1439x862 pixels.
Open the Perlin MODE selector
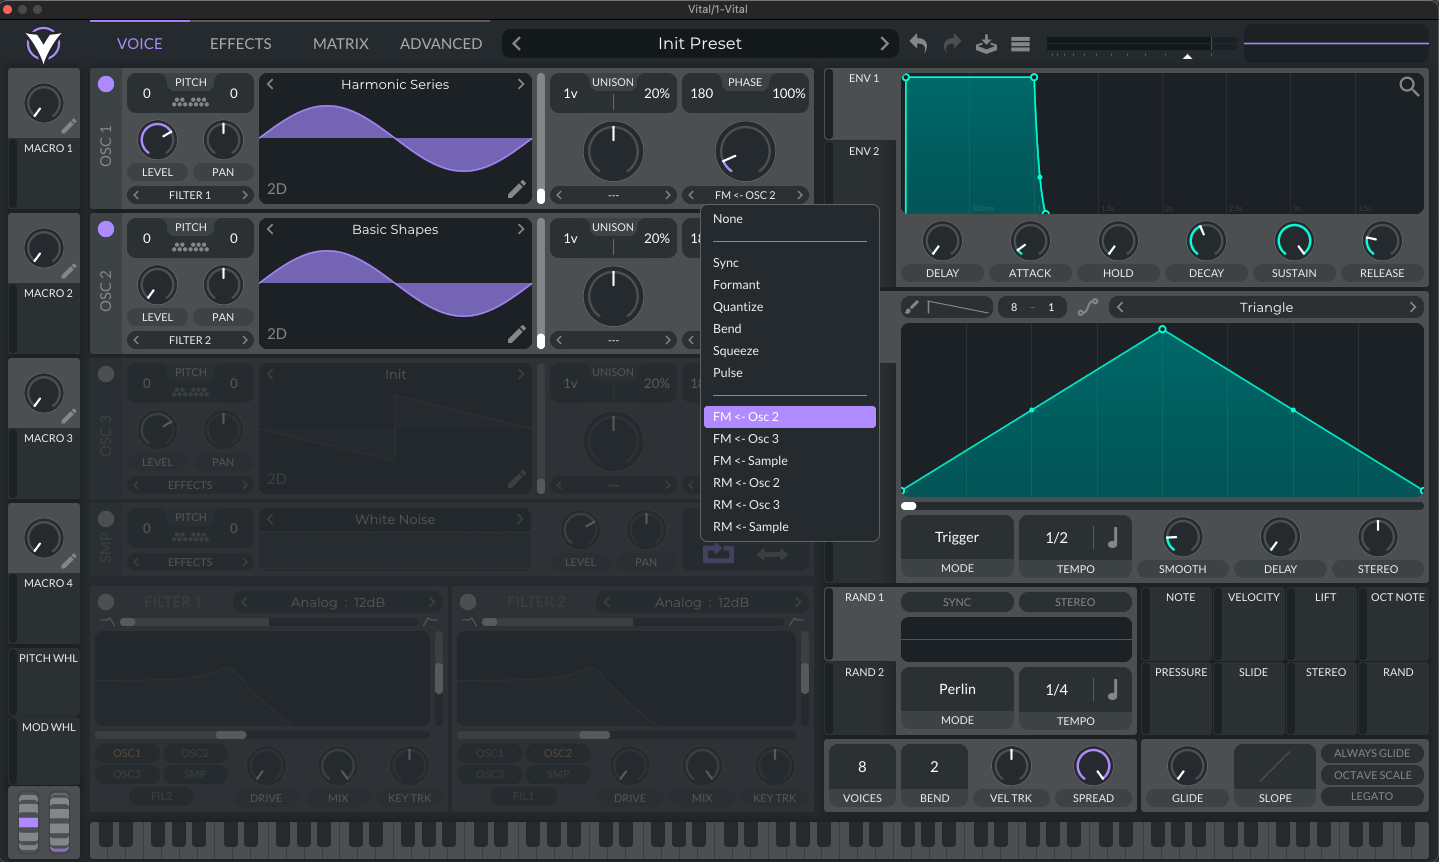[x=957, y=699]
